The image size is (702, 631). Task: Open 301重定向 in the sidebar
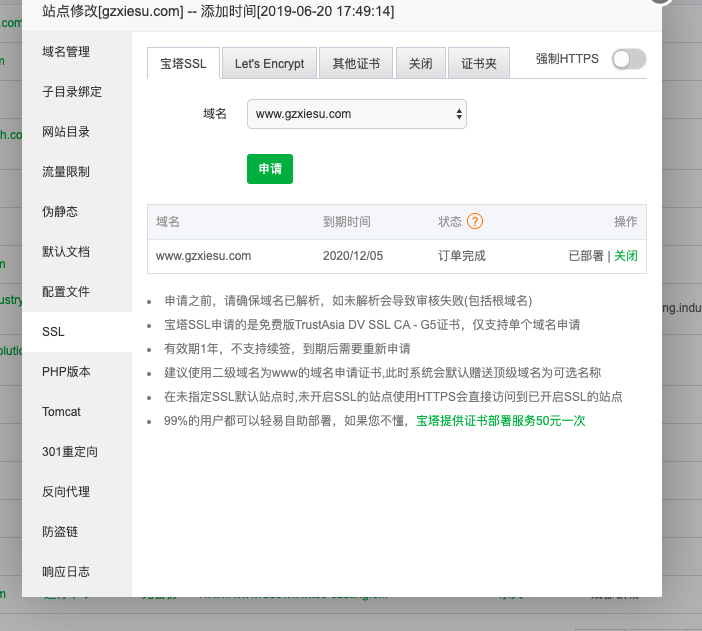(77, 451)
